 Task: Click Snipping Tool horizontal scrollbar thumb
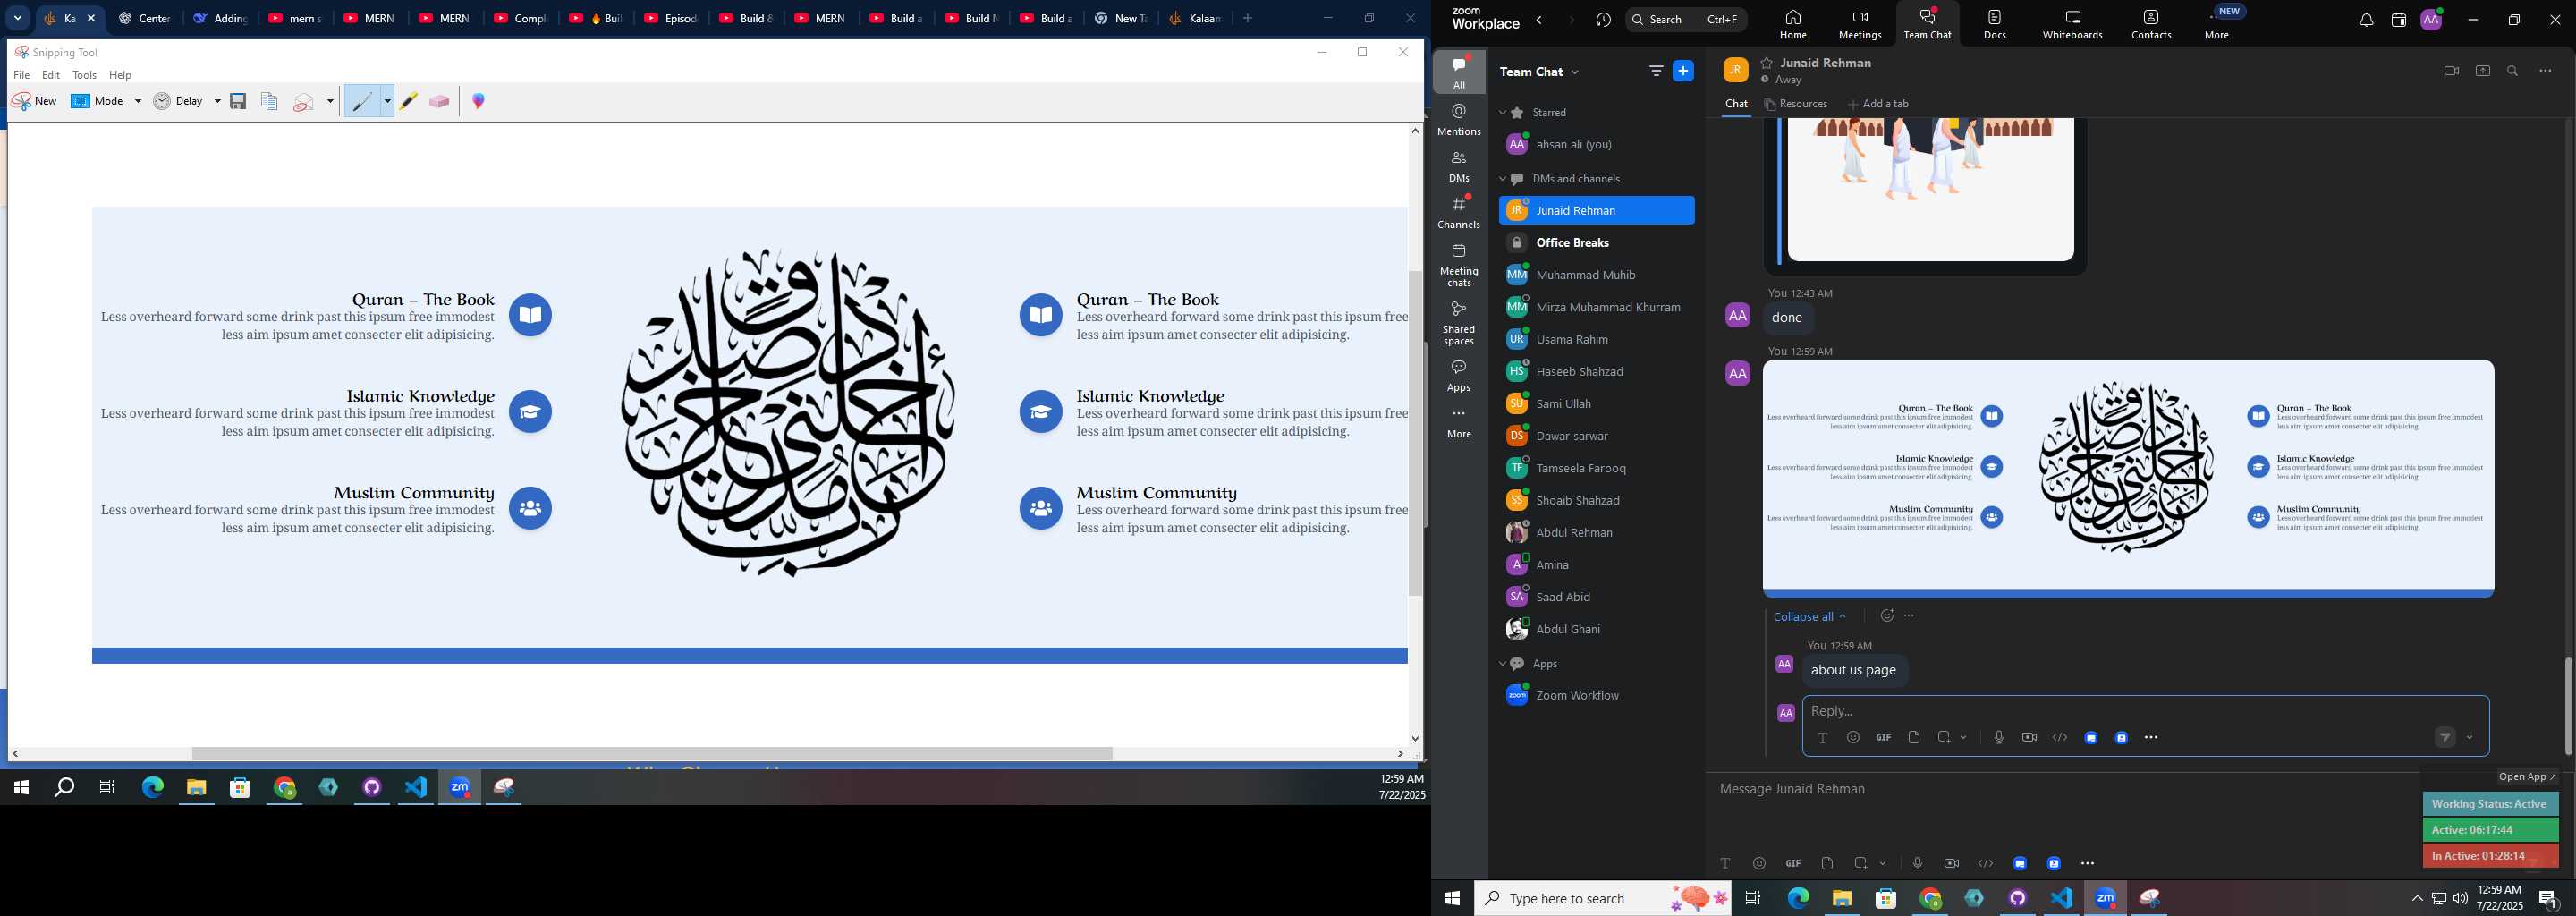(x=652, y=753)
